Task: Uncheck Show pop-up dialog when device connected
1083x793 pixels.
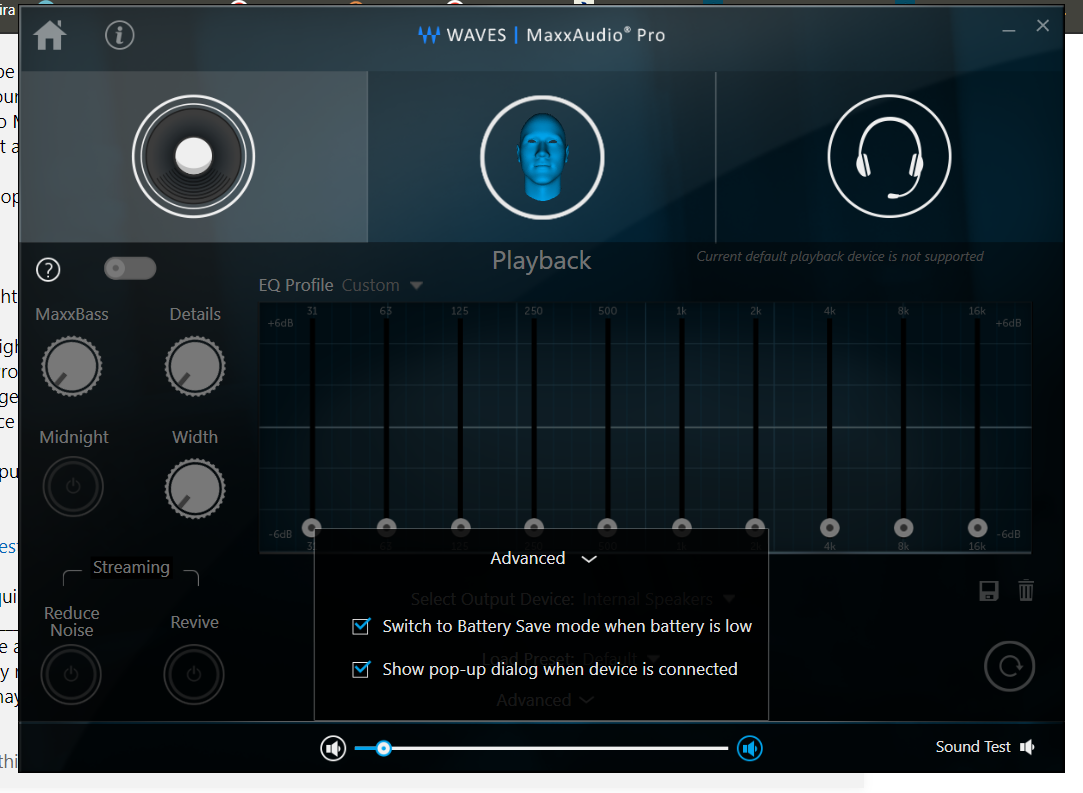Action: click(x=361, y=669)
